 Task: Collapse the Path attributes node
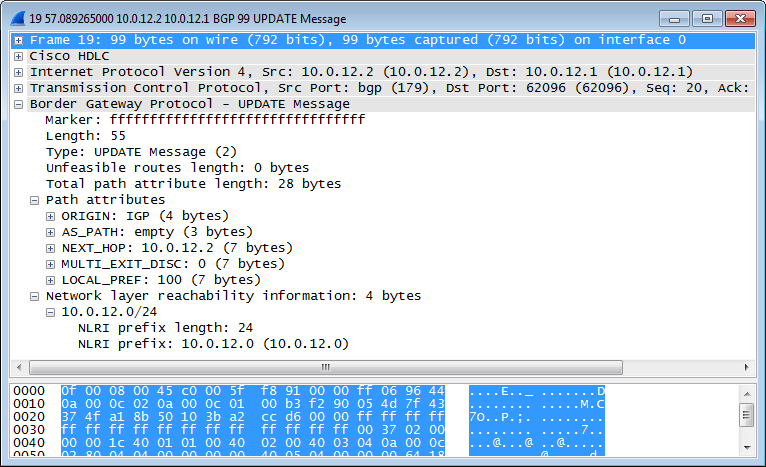point(34,200)
